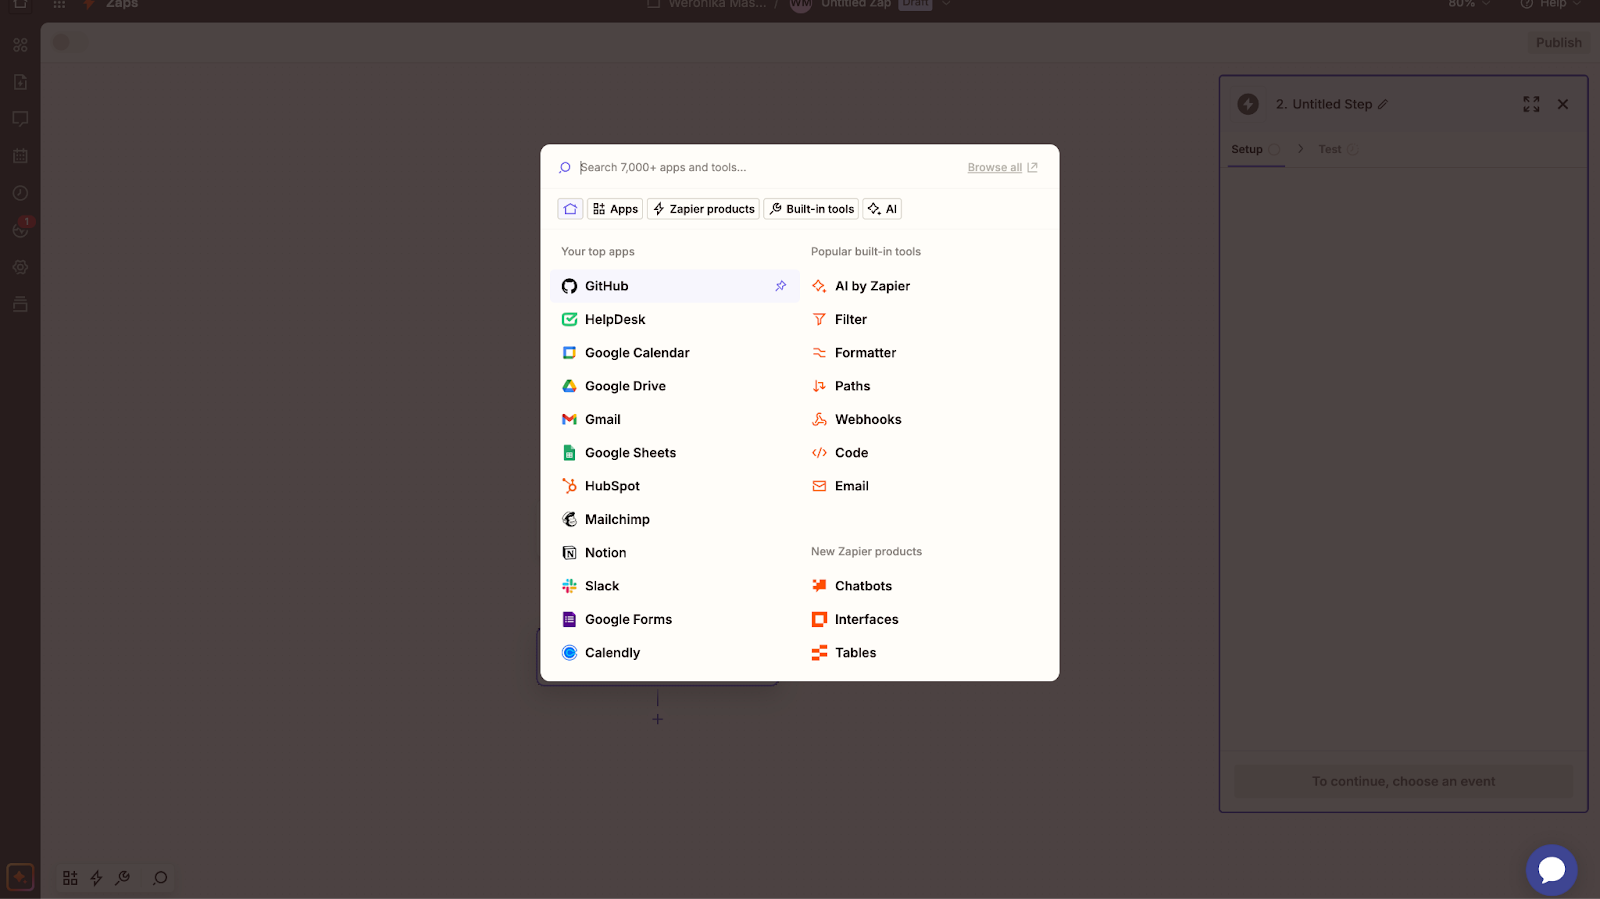Viewport: 1600px width, 899px height.
Task: Open the Zapier AI copilot icon
Action: [x=20, y=877]
